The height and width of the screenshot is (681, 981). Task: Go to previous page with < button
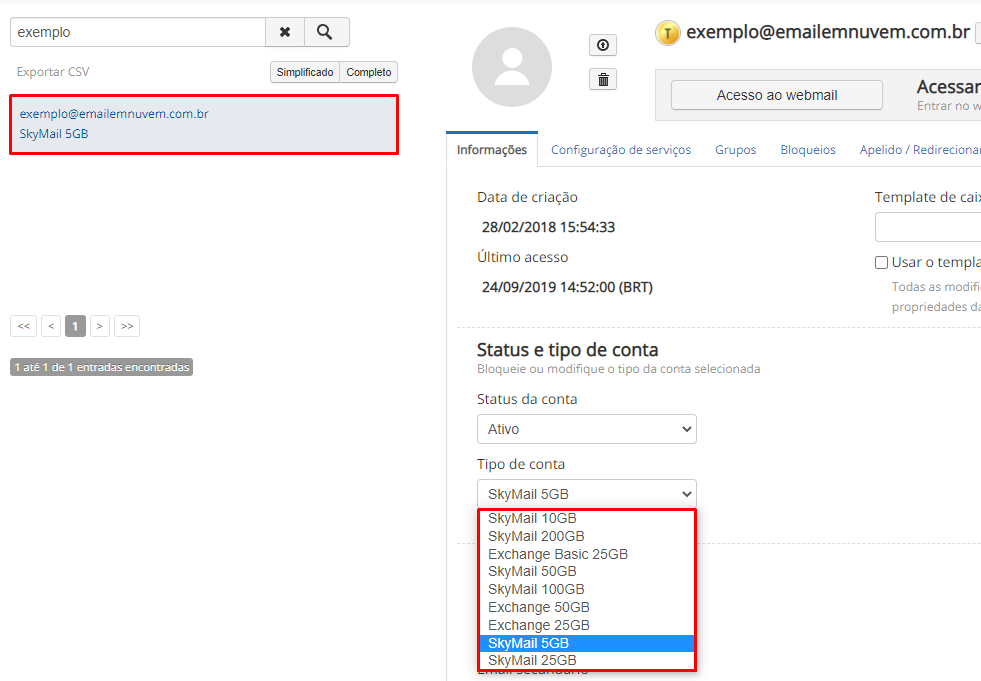click(51, 326)
